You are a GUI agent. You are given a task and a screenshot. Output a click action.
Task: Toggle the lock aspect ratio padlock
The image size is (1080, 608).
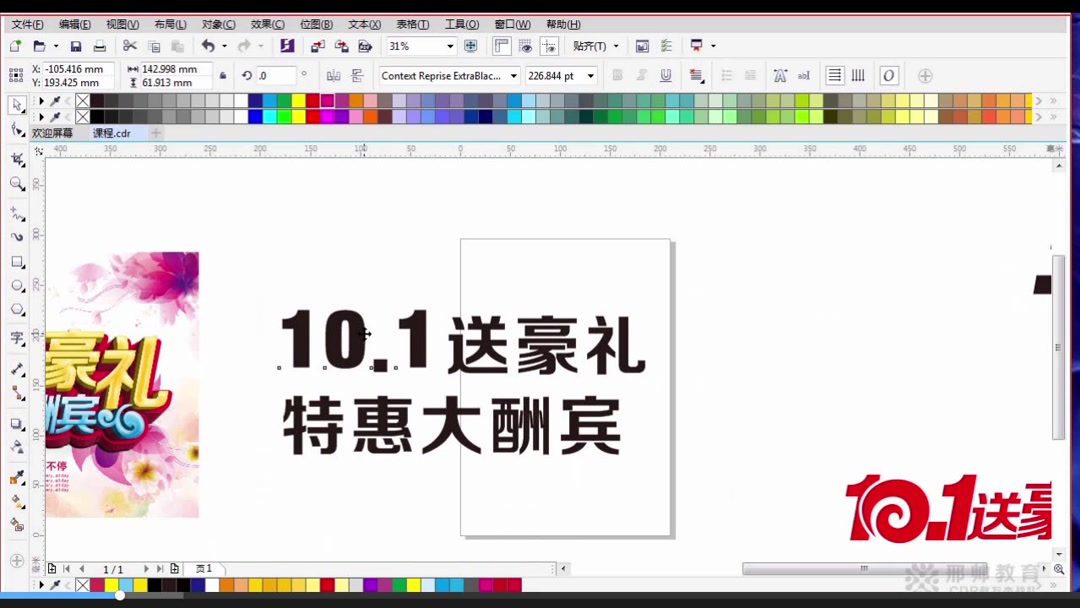222,76
